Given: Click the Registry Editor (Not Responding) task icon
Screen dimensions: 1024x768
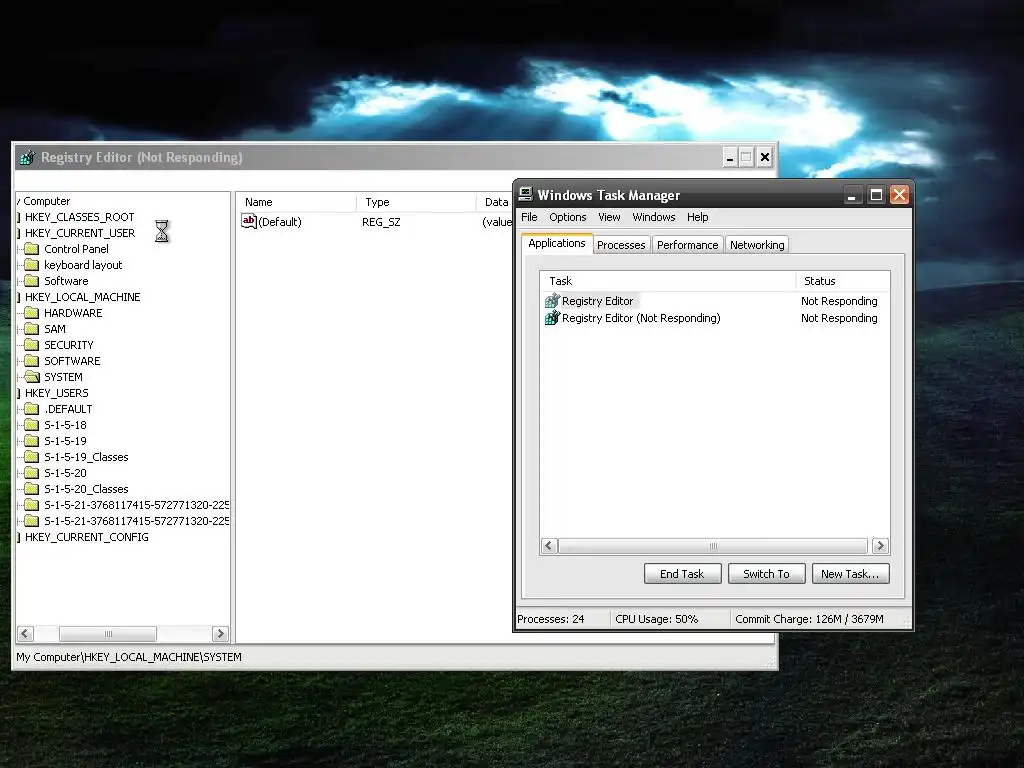Looking at the screenshot, I should click(x=552, y=318).
